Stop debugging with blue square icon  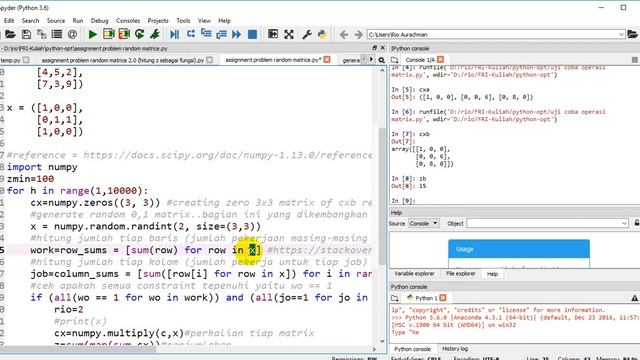coord(253,34)
